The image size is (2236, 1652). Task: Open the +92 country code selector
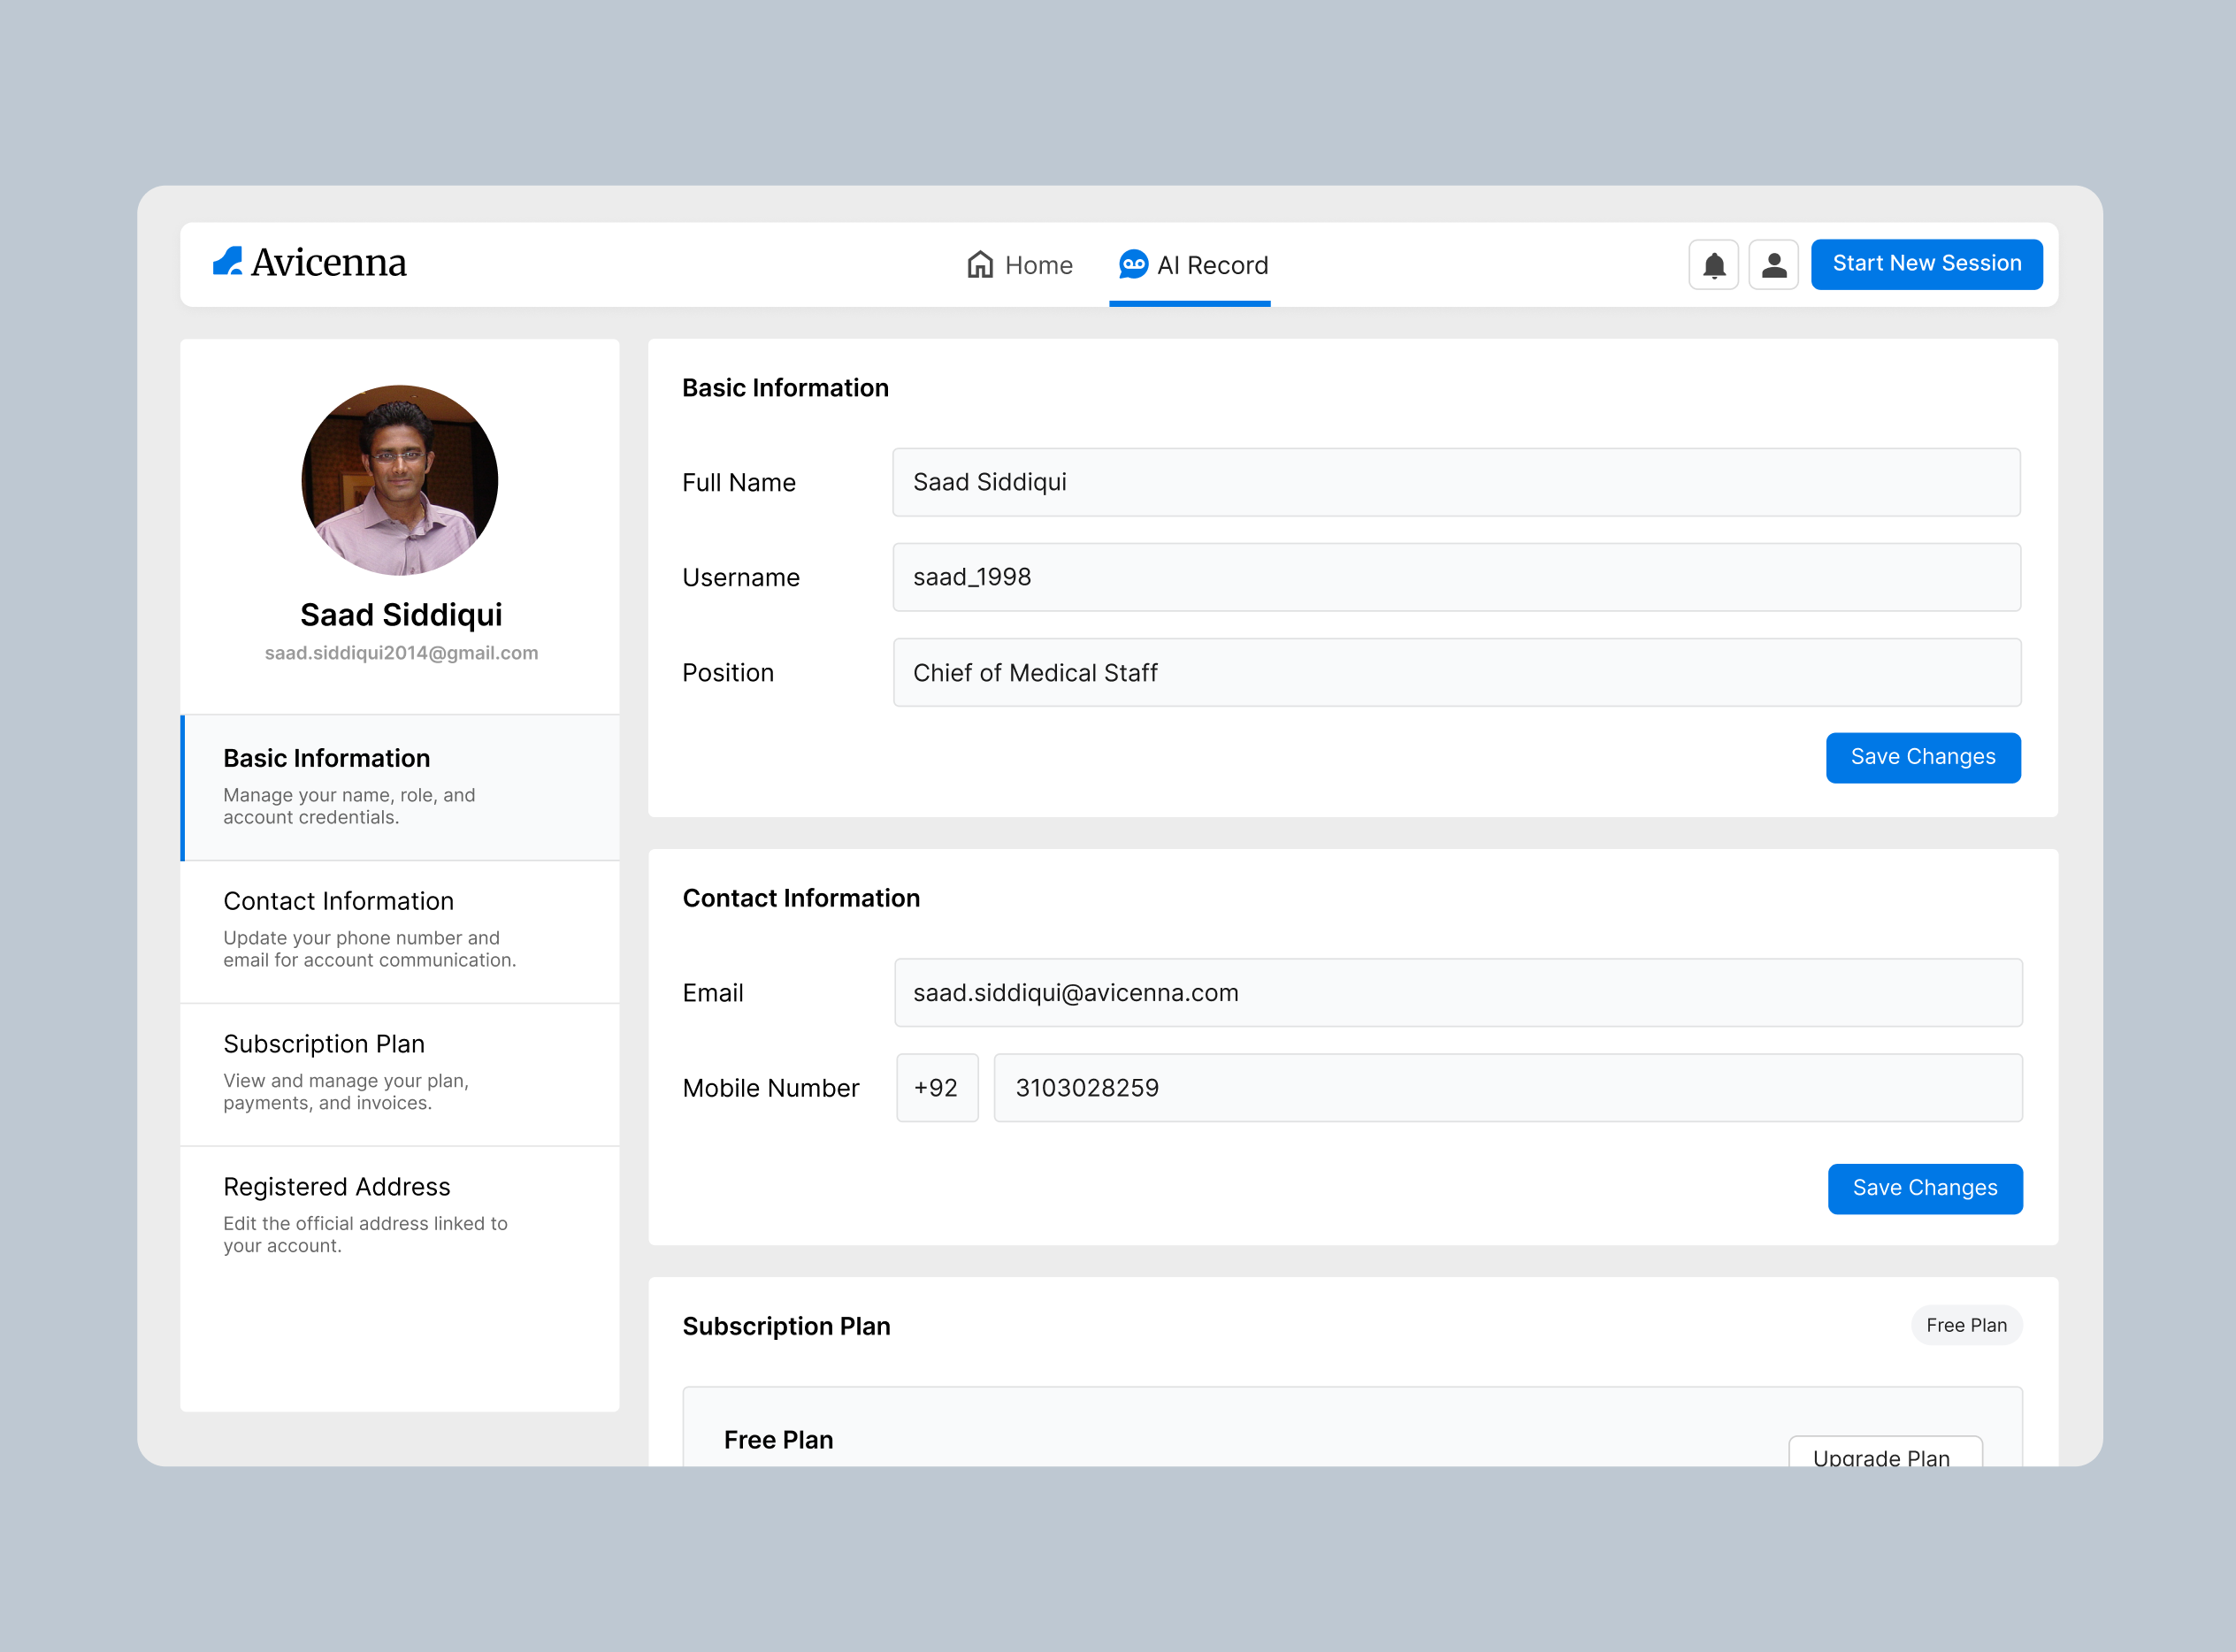pos(937,1087)
